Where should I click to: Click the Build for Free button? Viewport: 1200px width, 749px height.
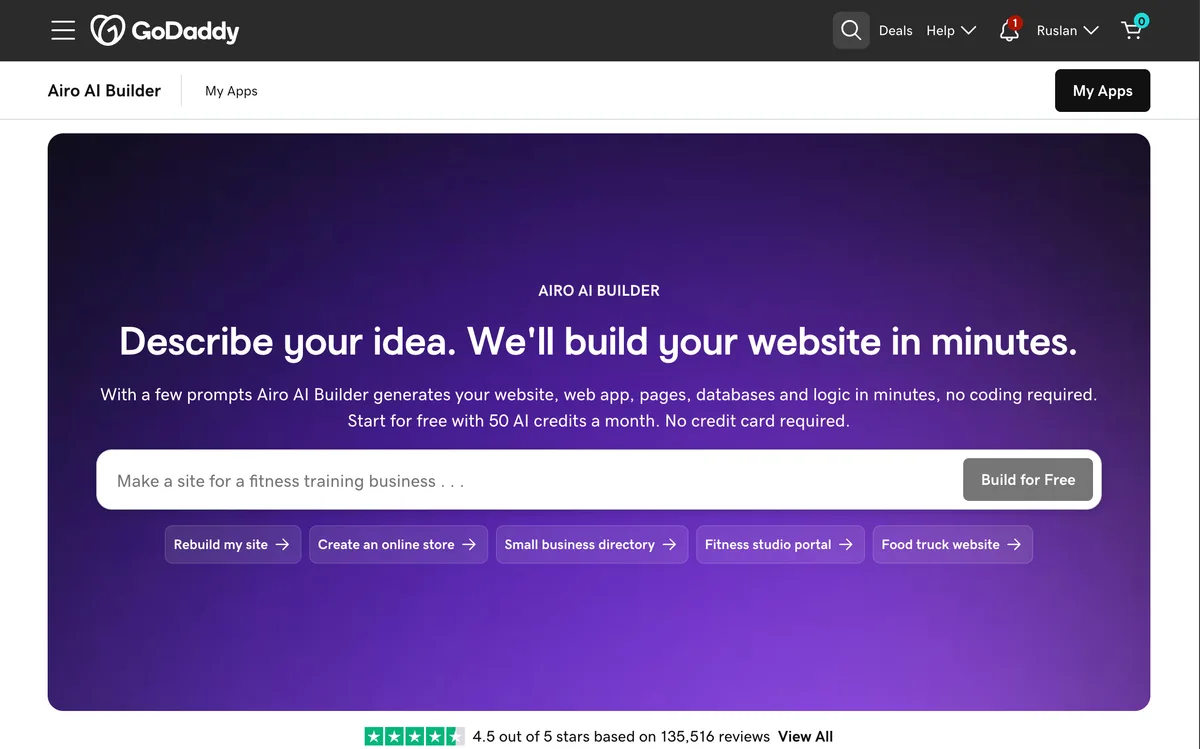(1028, 480)
